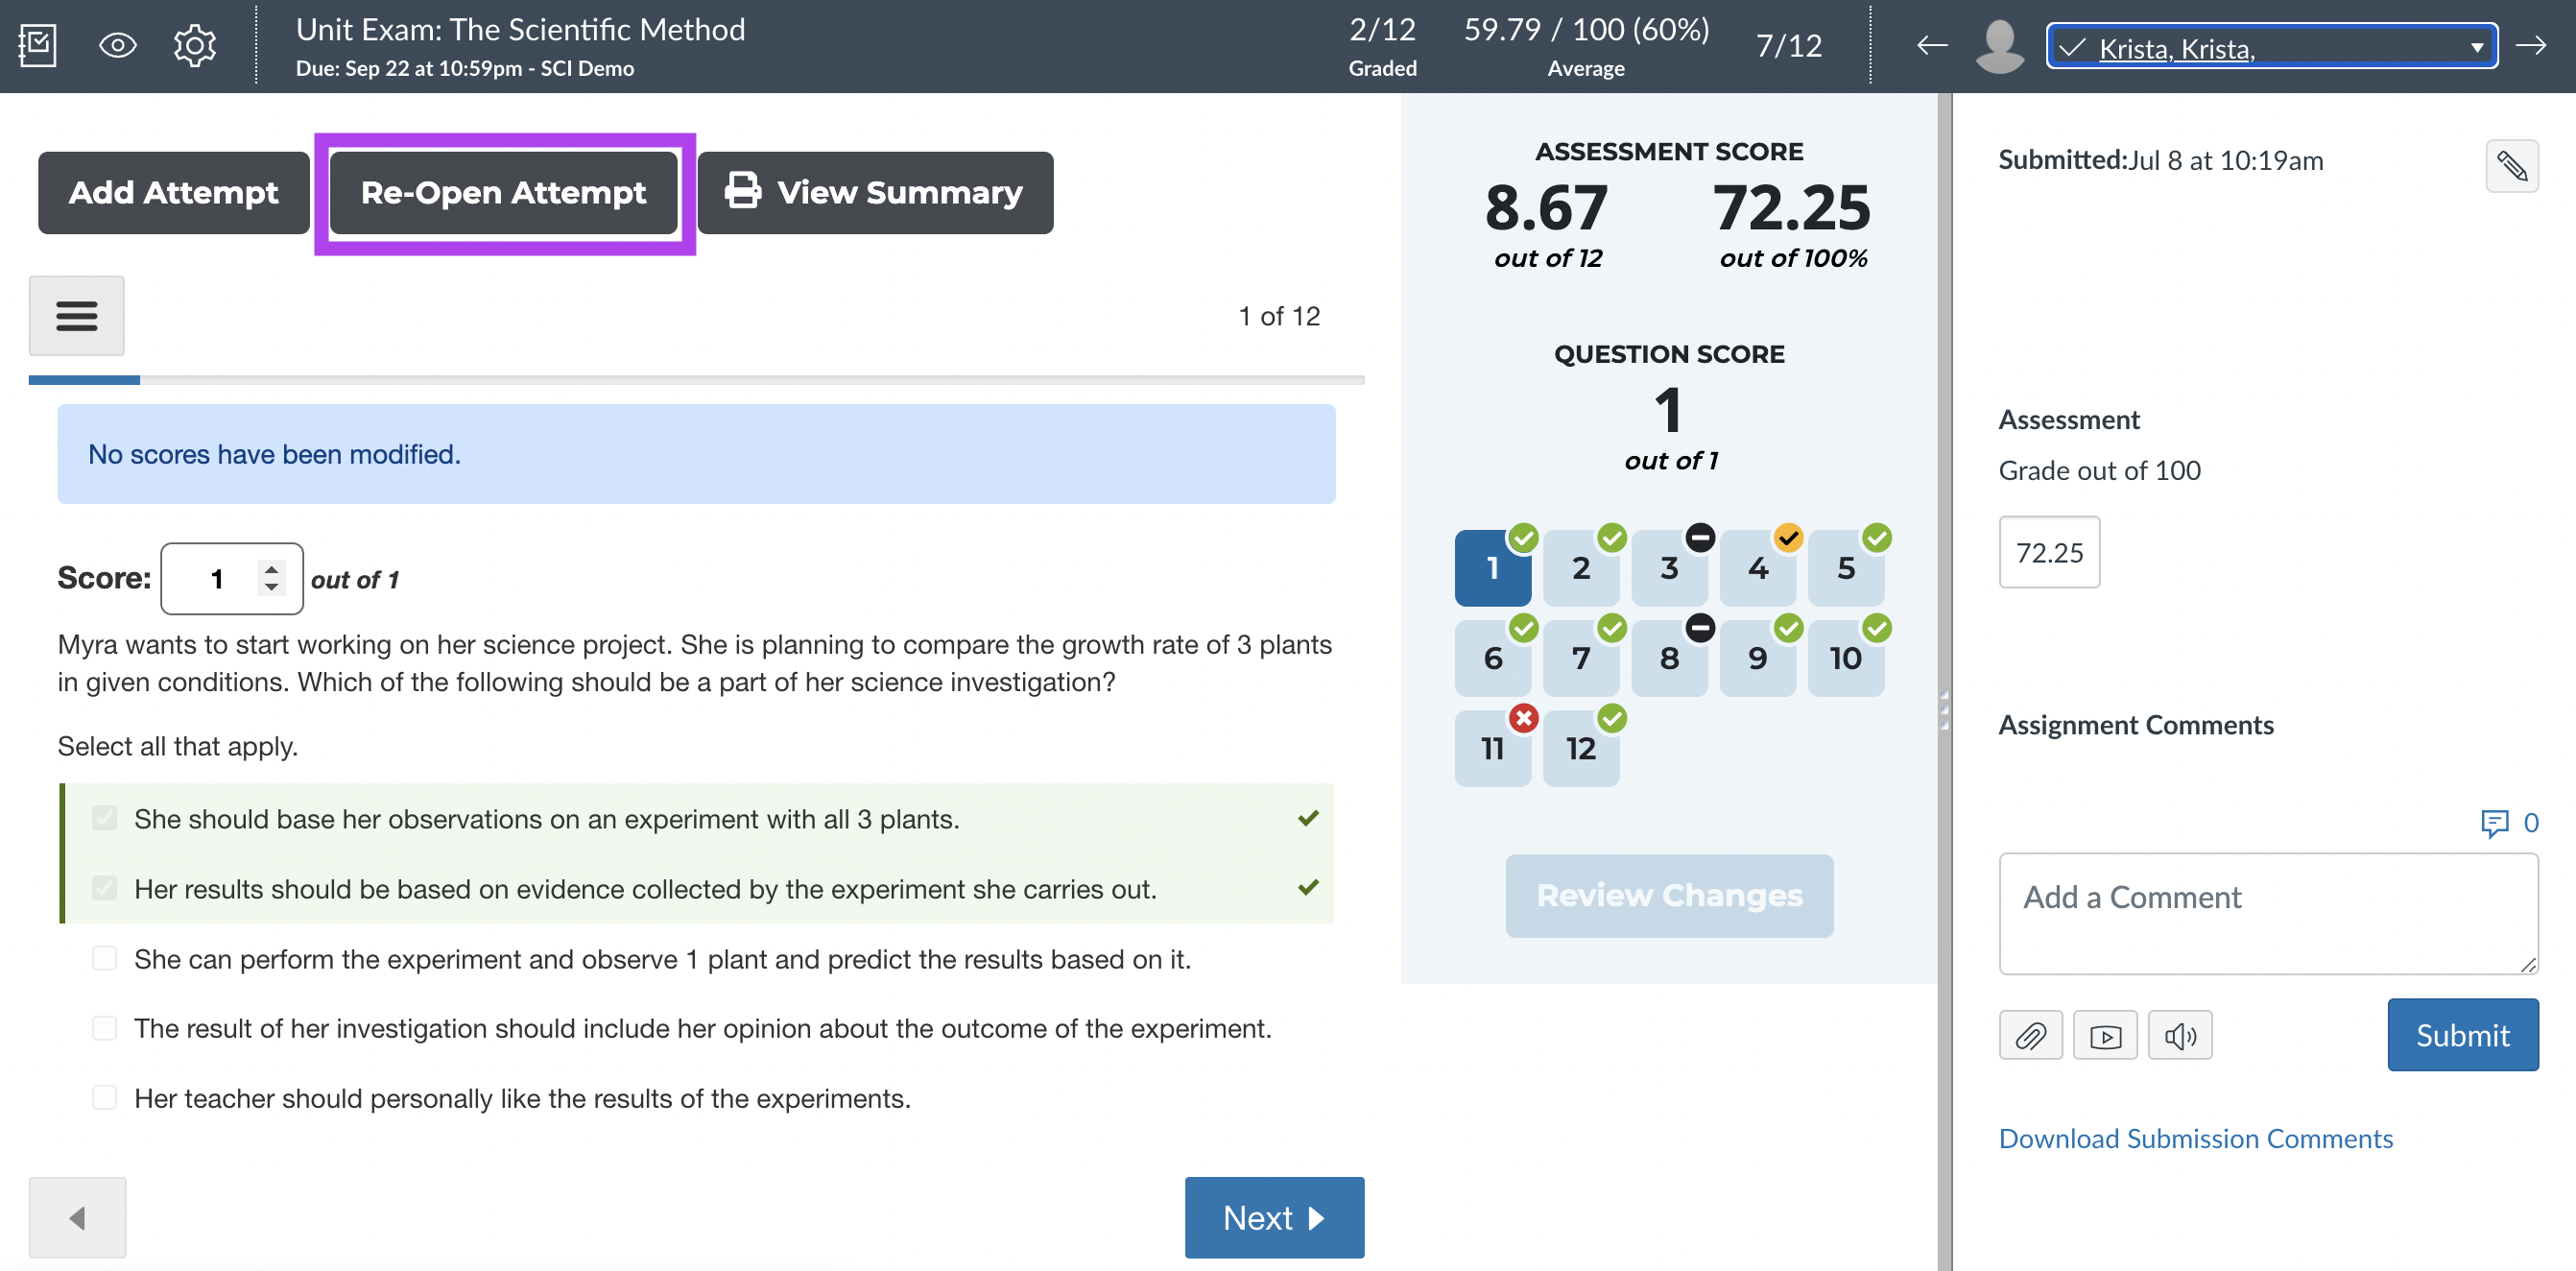This screenshot has height=1271, width=2576.
Task: Check "She can perform the experiment" option
Action: click(105, 959)
